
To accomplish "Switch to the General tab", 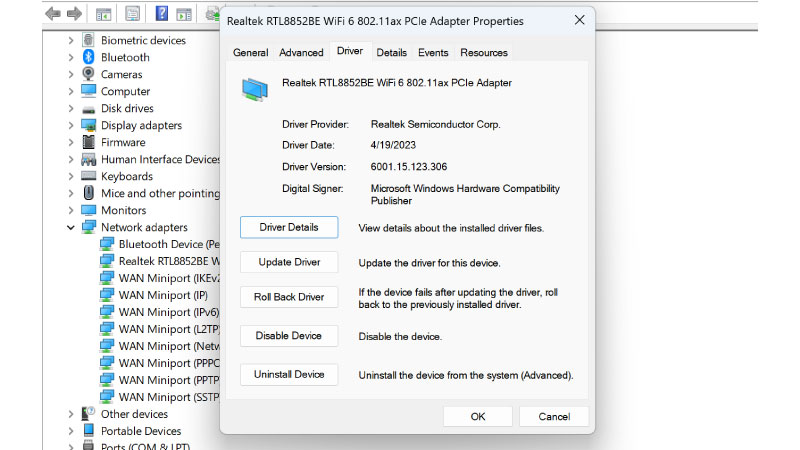I will pos(250,53).
